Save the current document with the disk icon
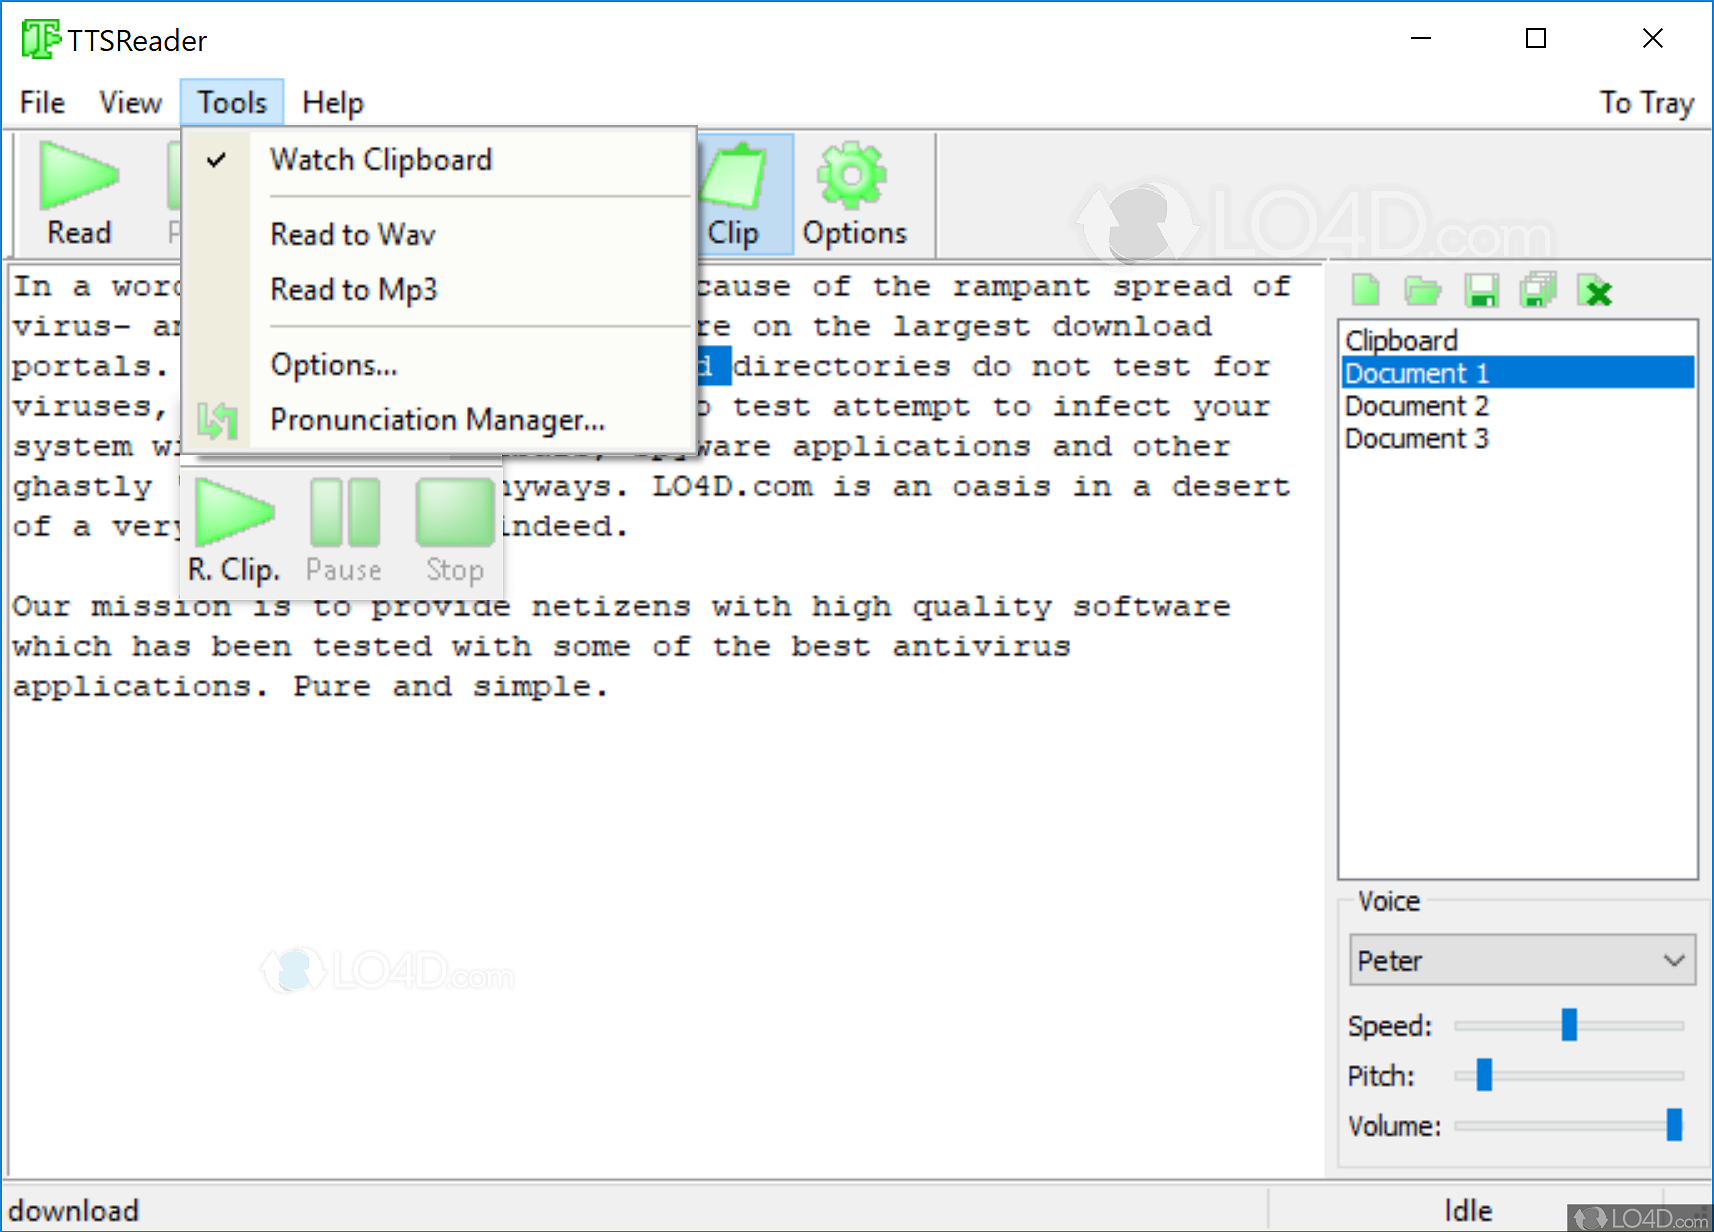 [1481, 290]
